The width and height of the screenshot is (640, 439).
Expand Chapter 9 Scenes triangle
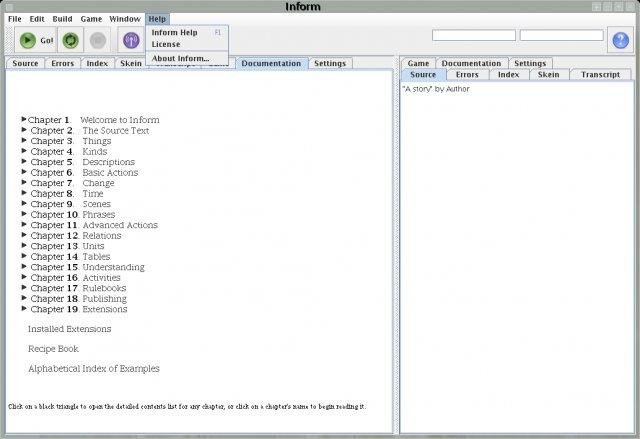pyautogui.click(x=24, y=204)
